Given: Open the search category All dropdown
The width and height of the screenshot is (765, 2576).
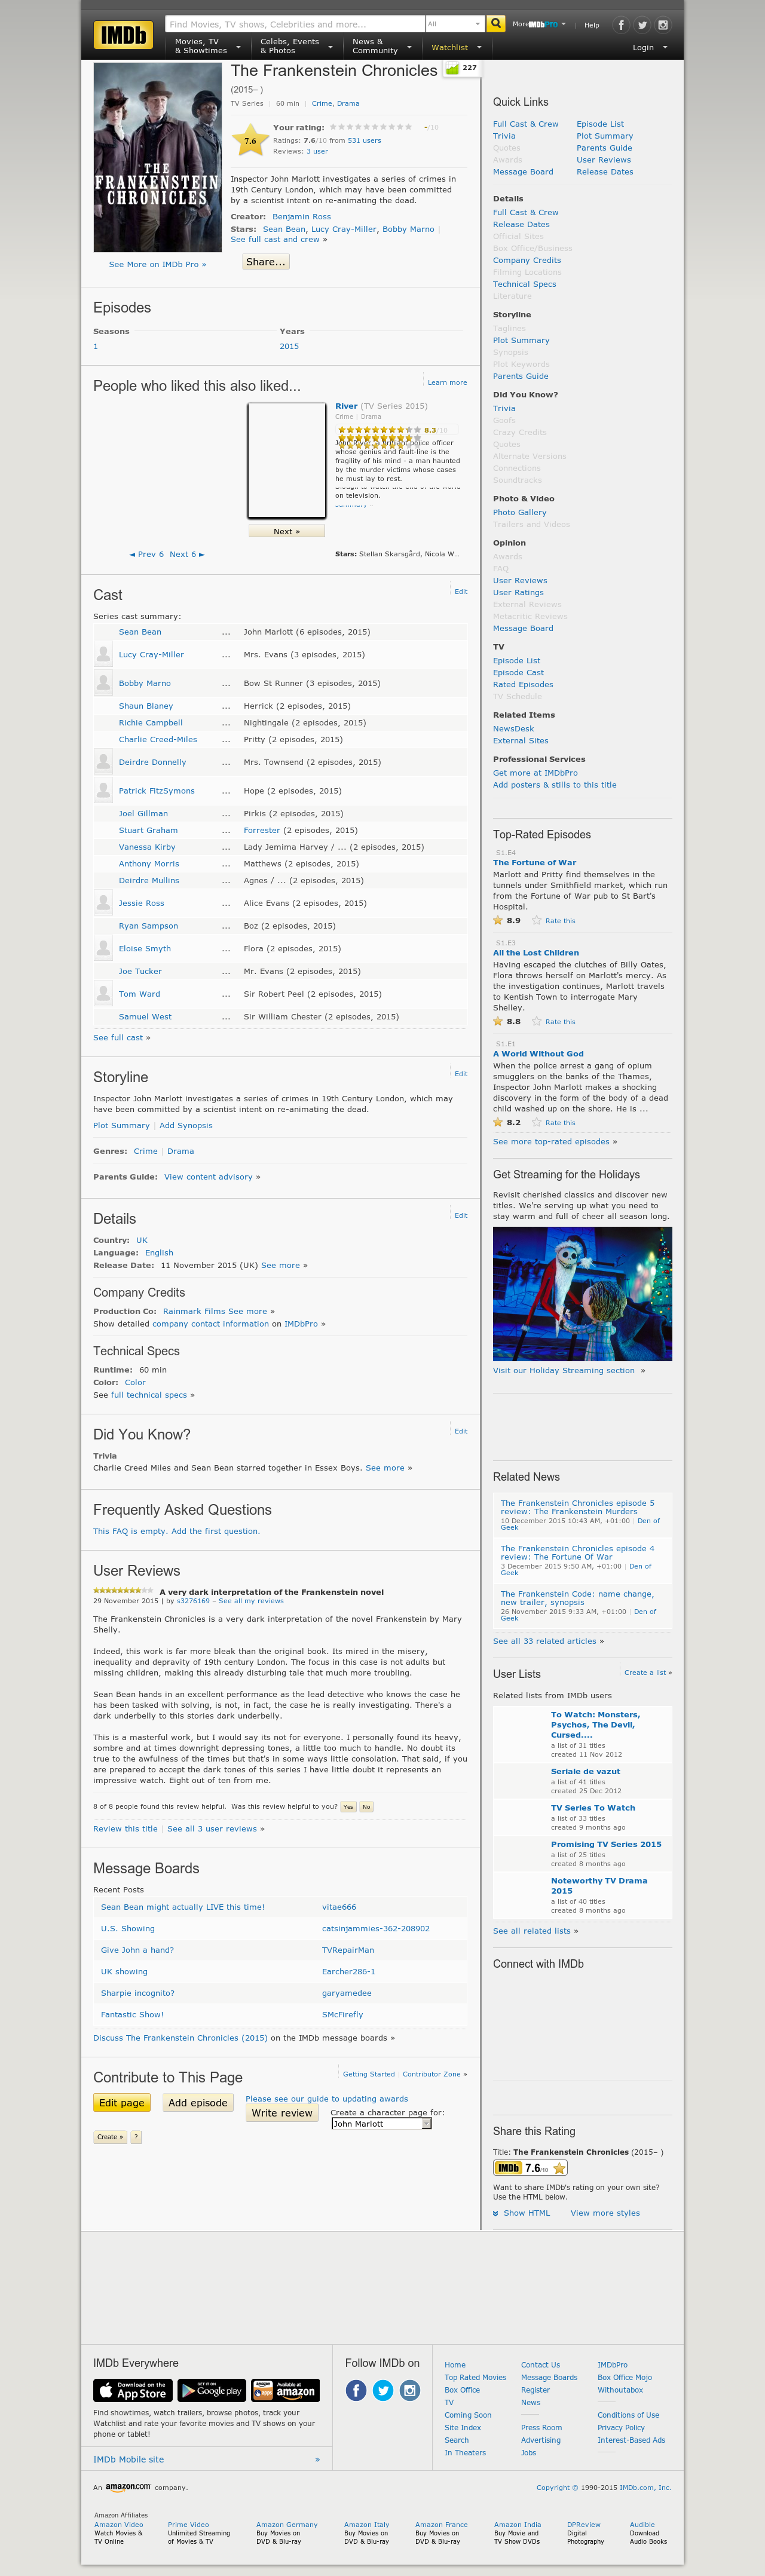Looking at the screenshot, I should pyautogui.click(x=454, y=24).
